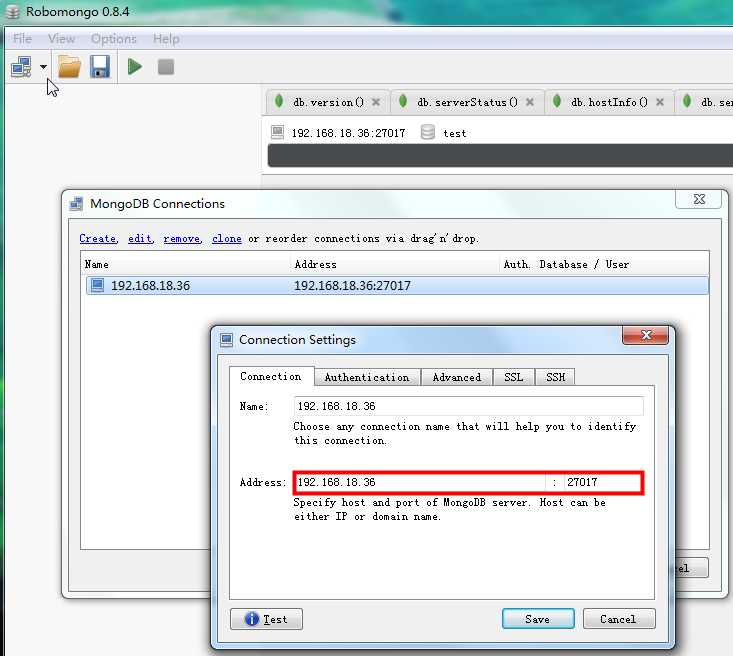Select the Connection tab

point(271,376)
